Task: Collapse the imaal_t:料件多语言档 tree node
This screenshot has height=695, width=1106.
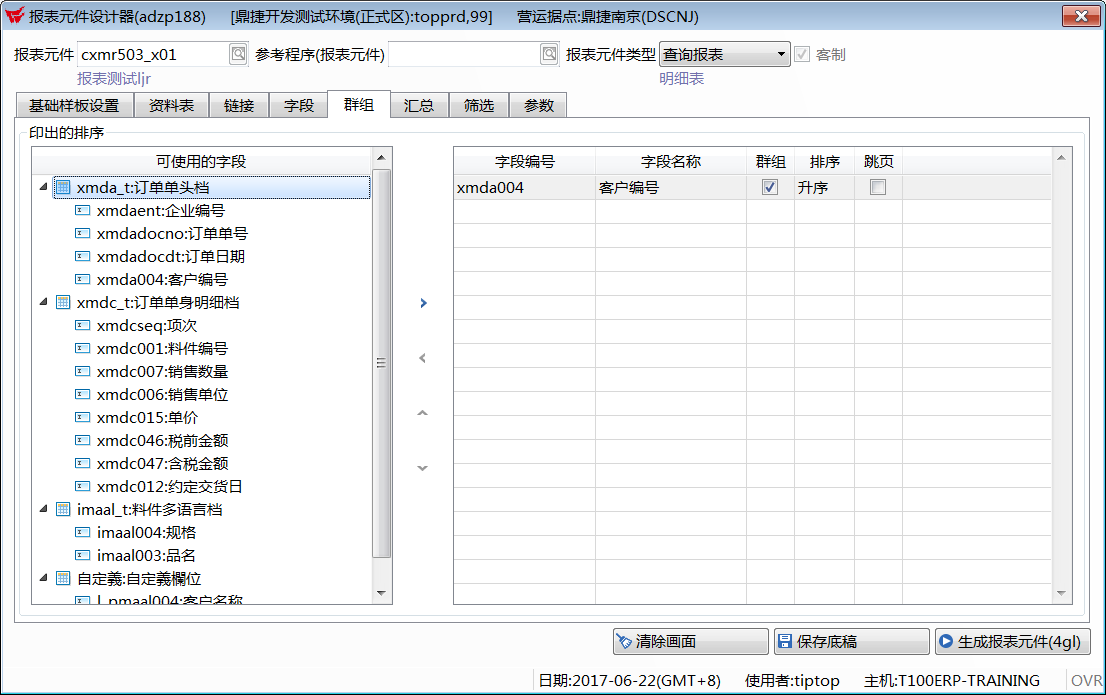Action: click(x=44, y=509)
